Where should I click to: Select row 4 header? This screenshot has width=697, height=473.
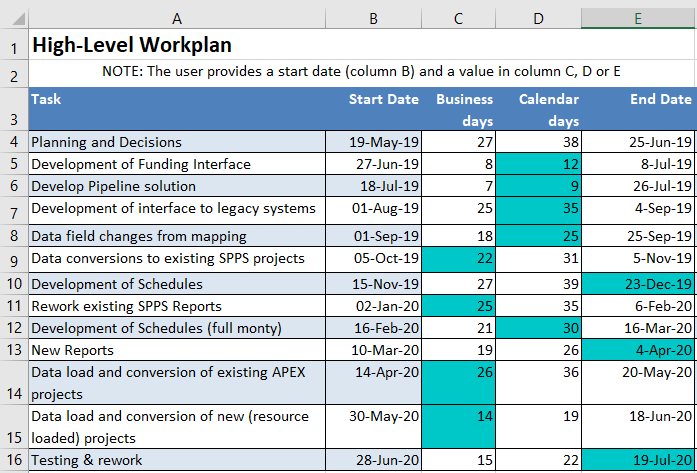point(14,142)
